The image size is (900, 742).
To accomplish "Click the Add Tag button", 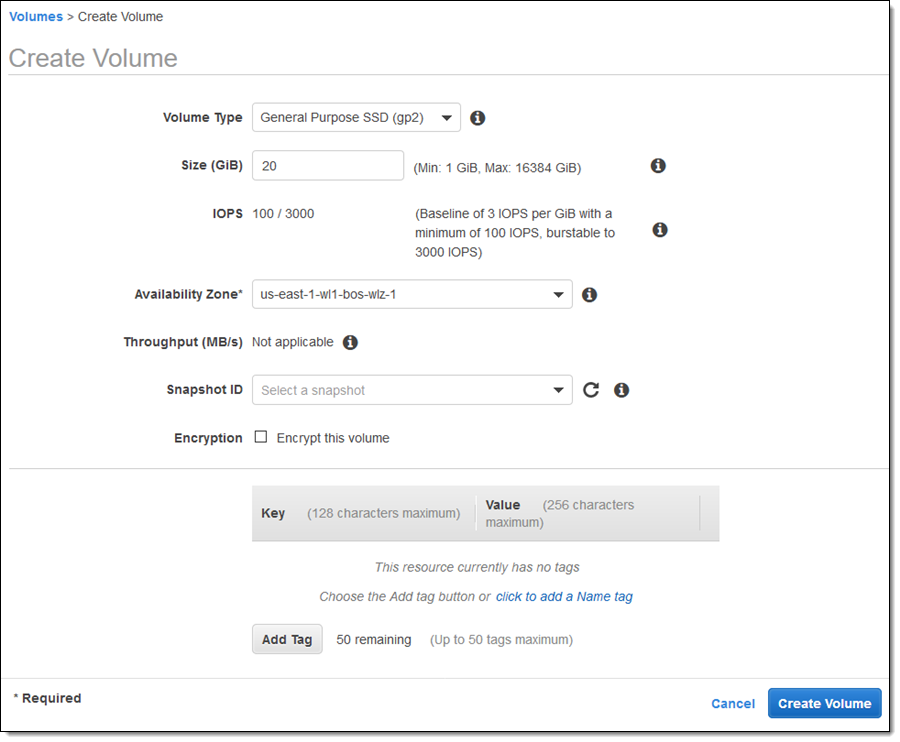I will 287,640.
